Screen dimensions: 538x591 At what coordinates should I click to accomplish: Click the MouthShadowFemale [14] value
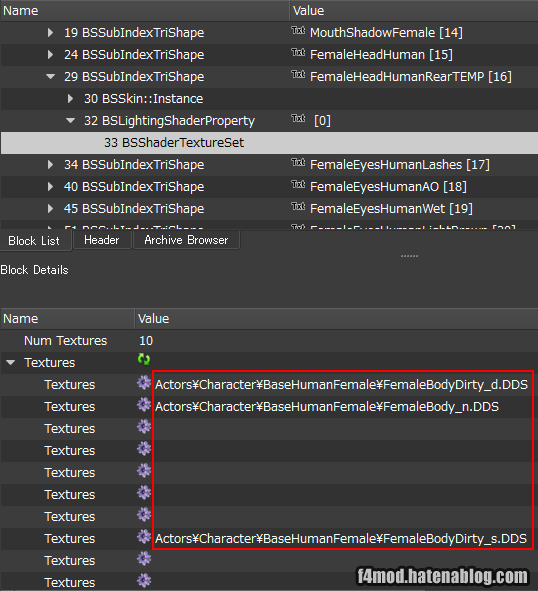tap(386, 33)
